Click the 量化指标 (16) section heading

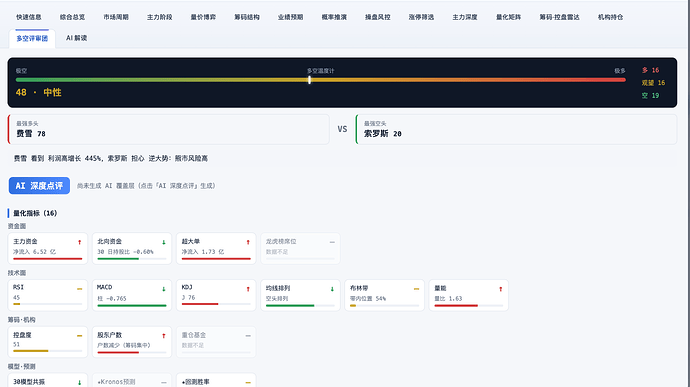pos(35,213)
